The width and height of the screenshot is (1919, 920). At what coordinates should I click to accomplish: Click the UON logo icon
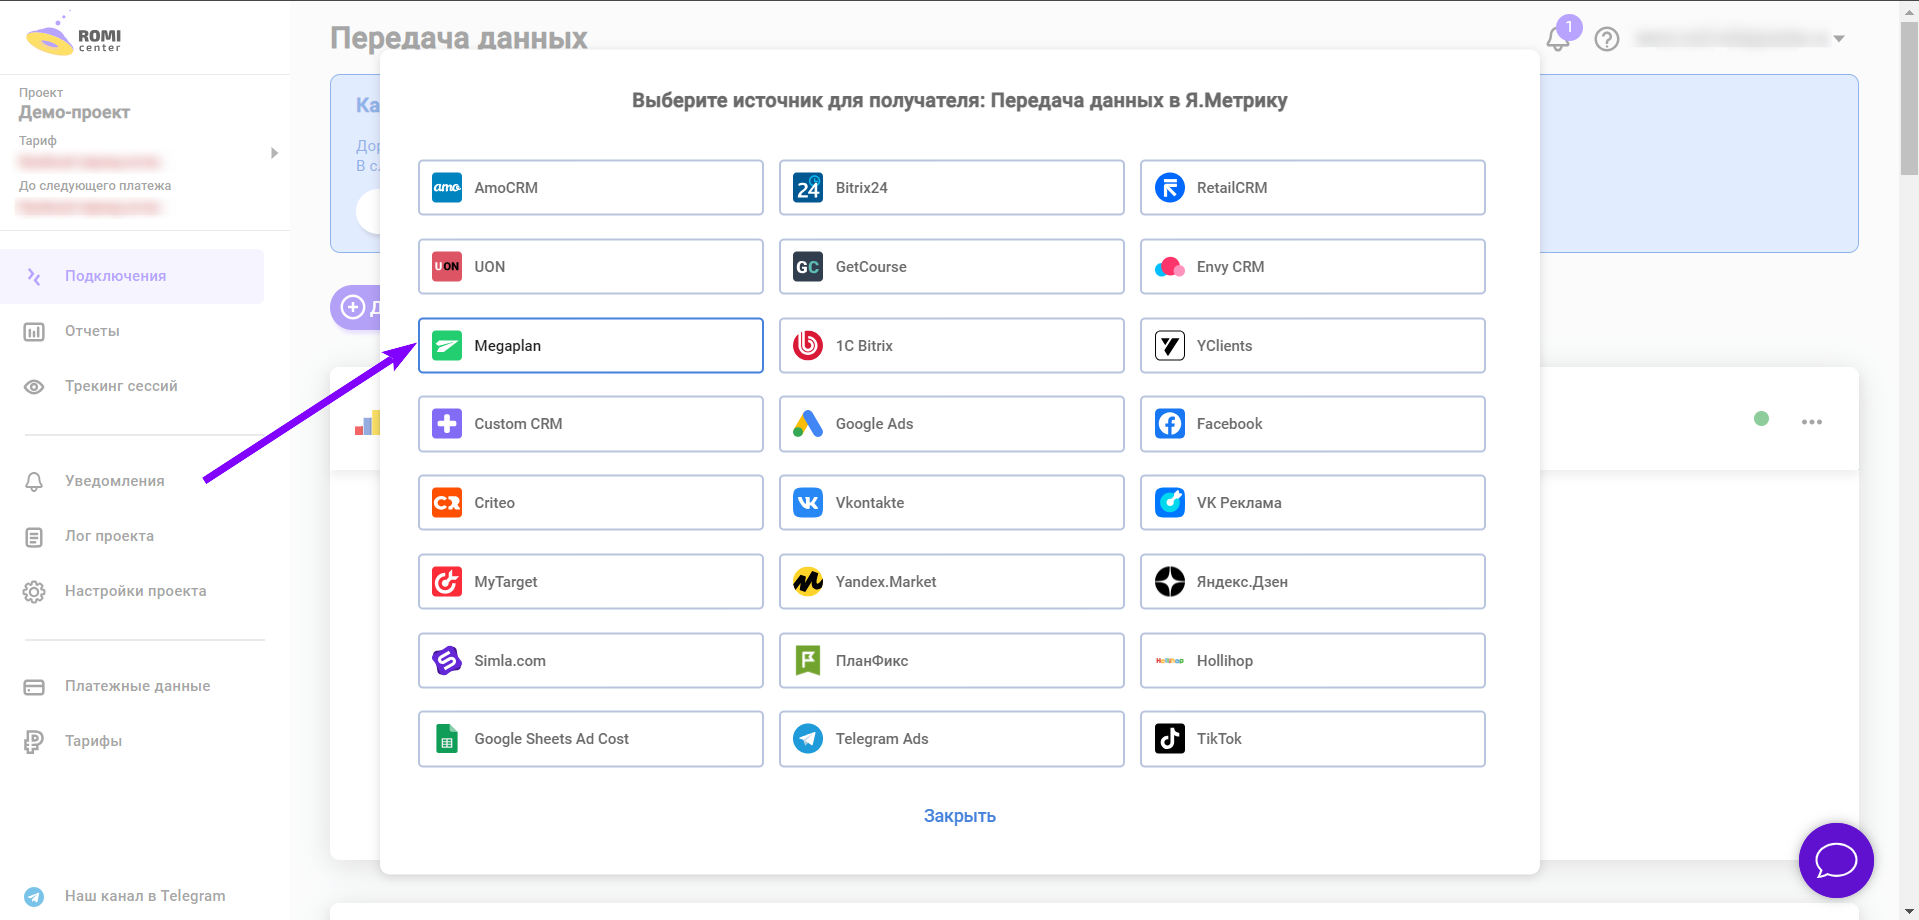pos(447,266)
